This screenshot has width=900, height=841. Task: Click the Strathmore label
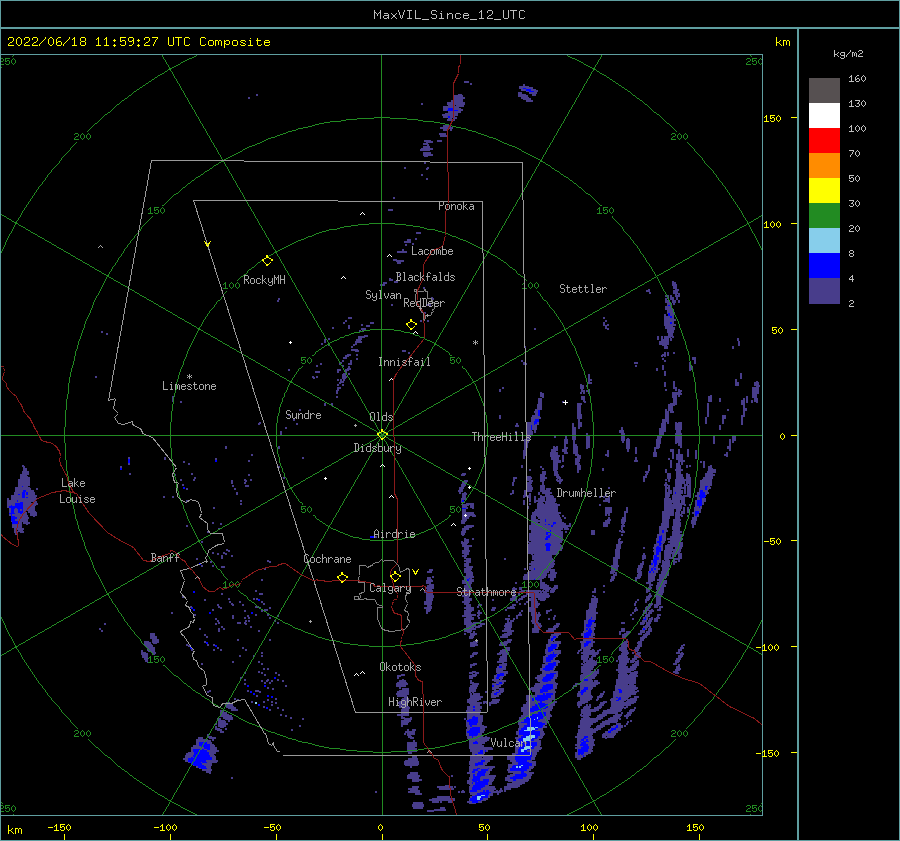click(486, 592)
